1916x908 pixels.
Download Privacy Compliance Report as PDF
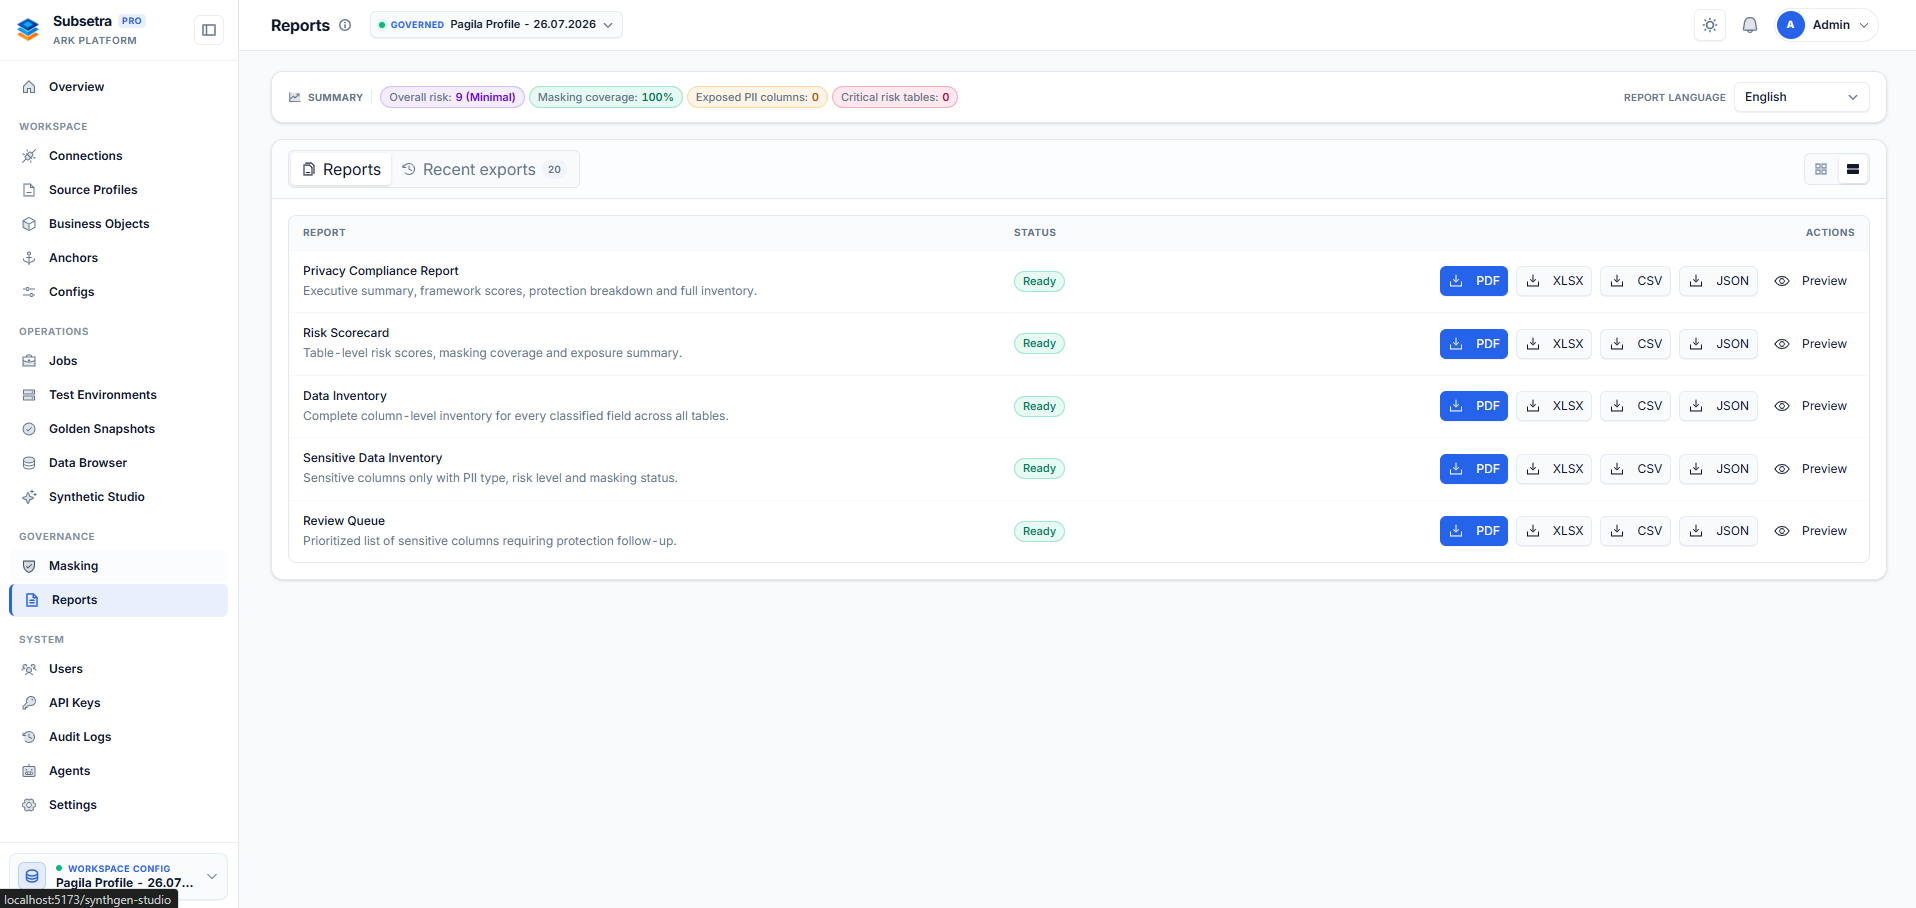click(x=1474, y=281)
